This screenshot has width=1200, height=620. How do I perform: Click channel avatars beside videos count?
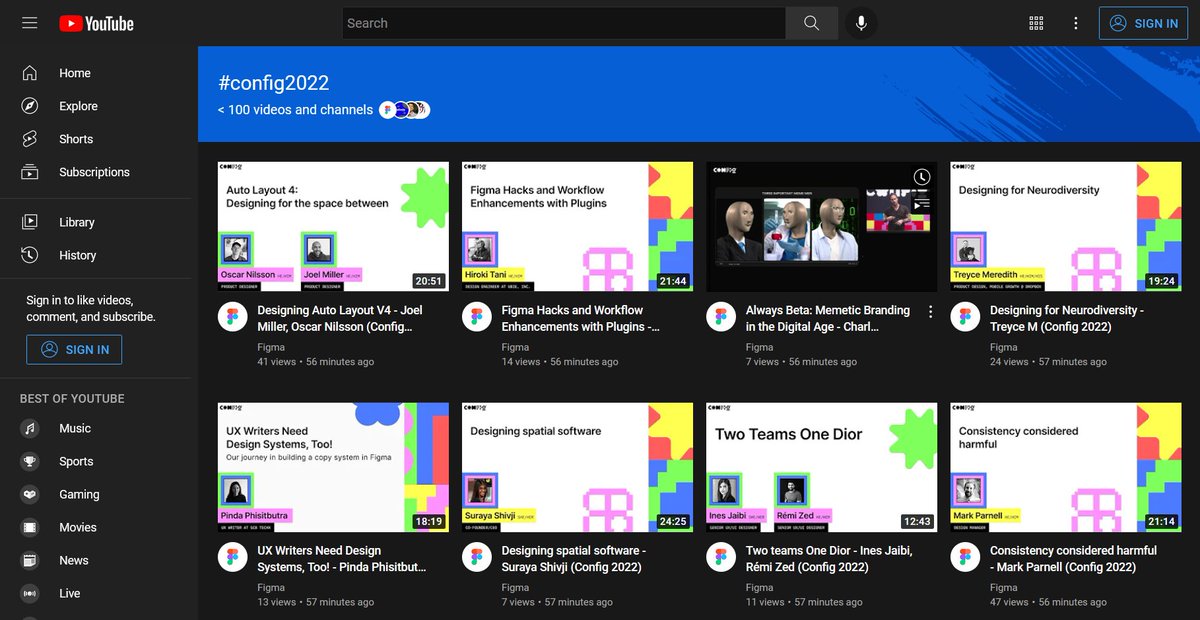(404, 110)
